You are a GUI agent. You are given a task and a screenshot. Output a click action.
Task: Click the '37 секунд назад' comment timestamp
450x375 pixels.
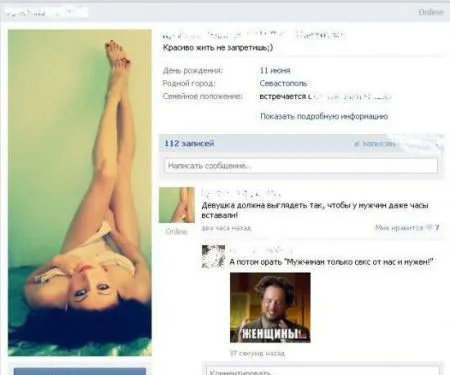tap(257, 353)
